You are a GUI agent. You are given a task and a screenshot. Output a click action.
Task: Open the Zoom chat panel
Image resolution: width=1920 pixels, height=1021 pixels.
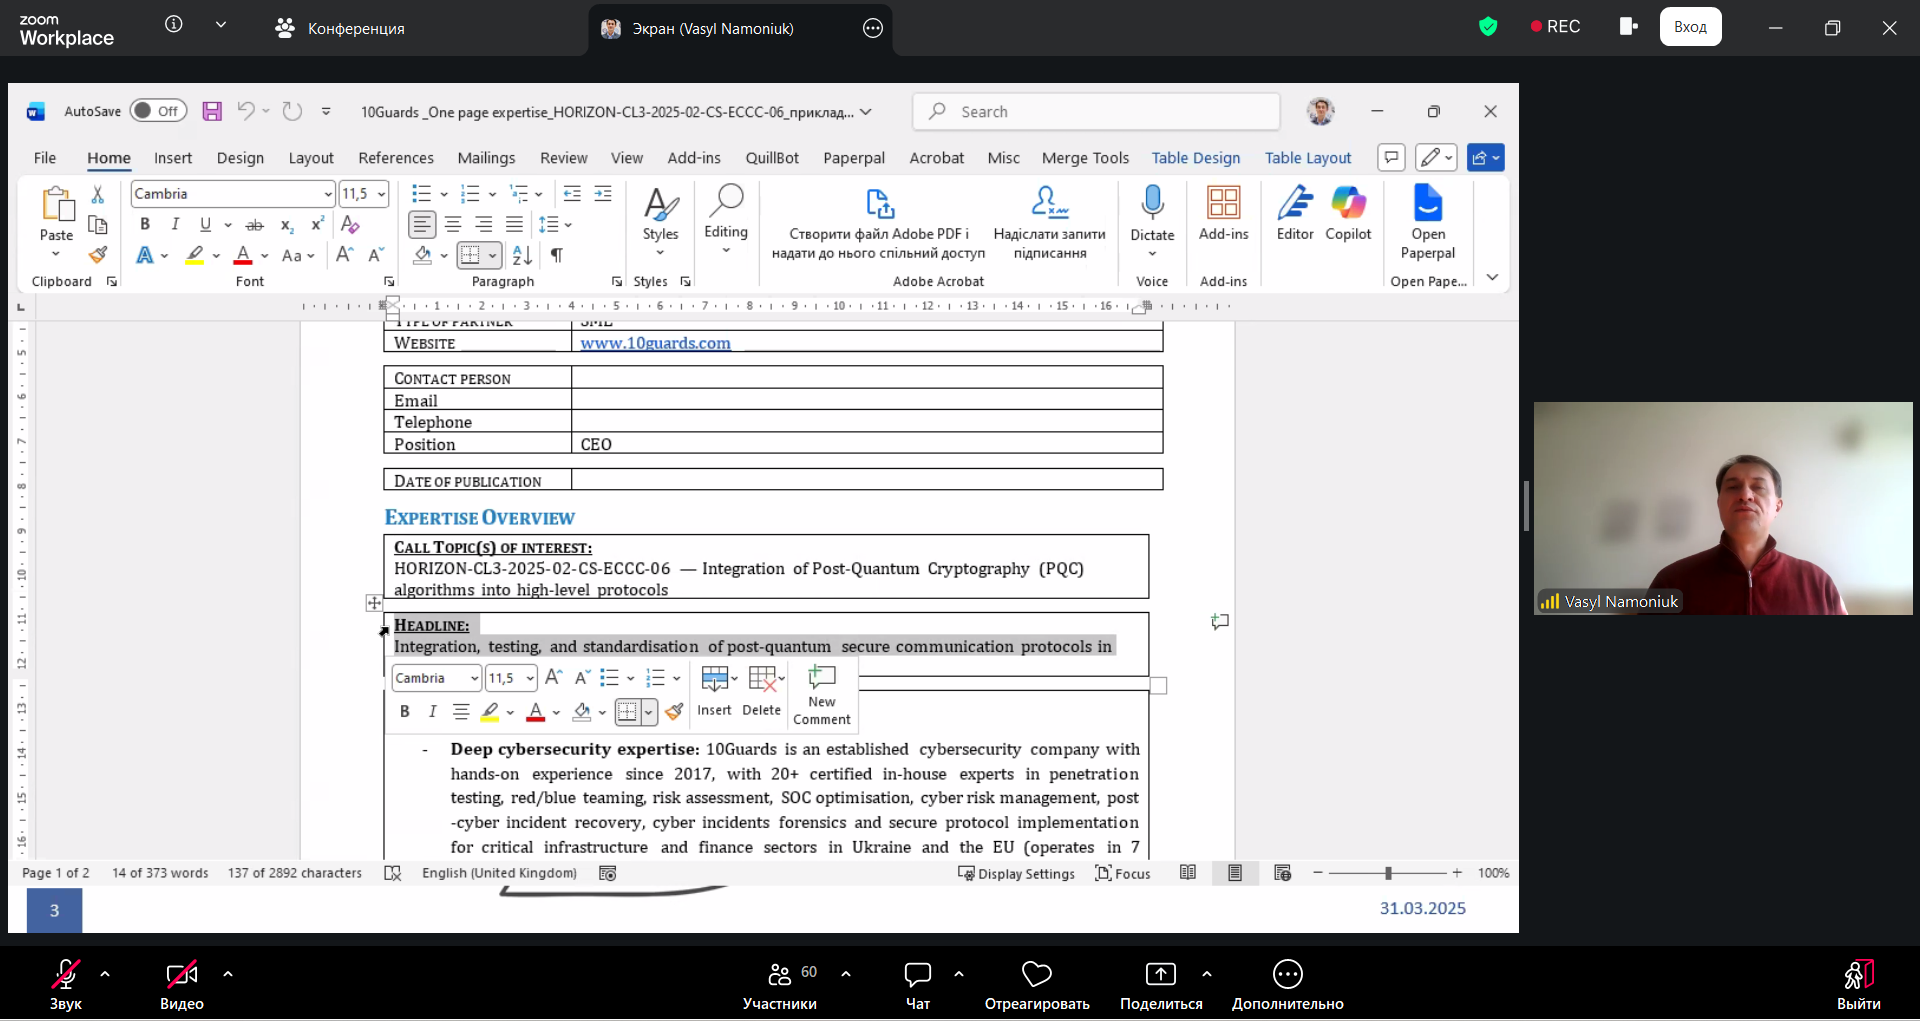point(917,985)
